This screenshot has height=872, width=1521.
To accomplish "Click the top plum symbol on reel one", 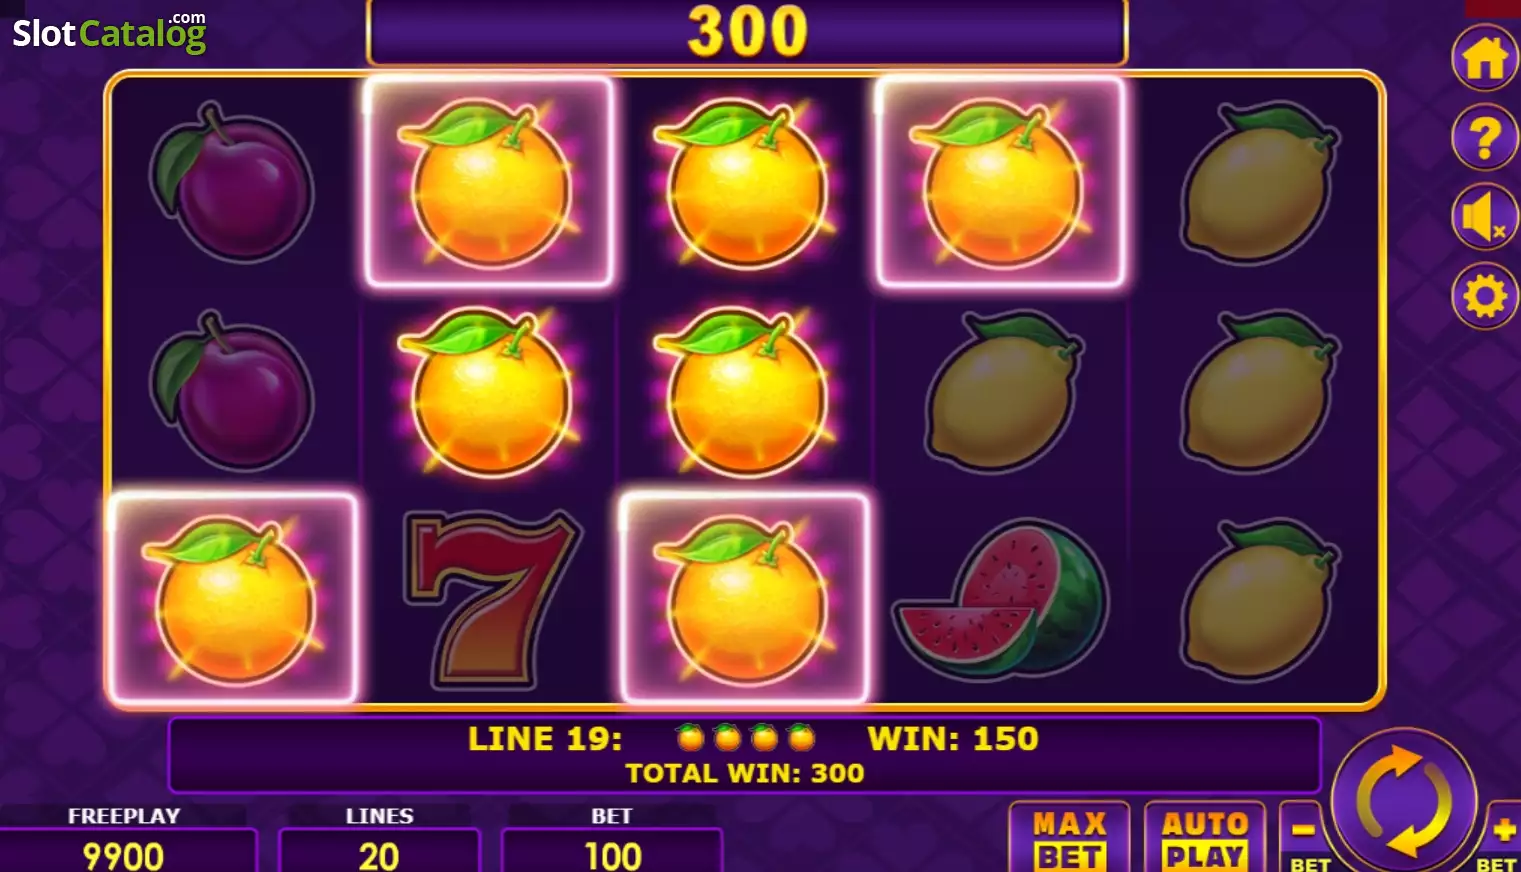I will point(234,183).
